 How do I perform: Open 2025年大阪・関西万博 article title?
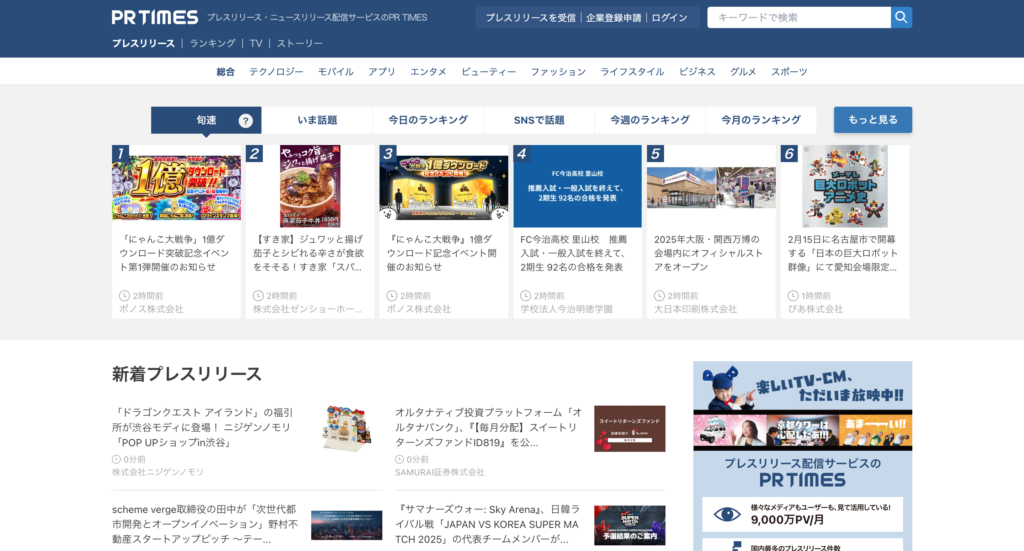[709, 253]
